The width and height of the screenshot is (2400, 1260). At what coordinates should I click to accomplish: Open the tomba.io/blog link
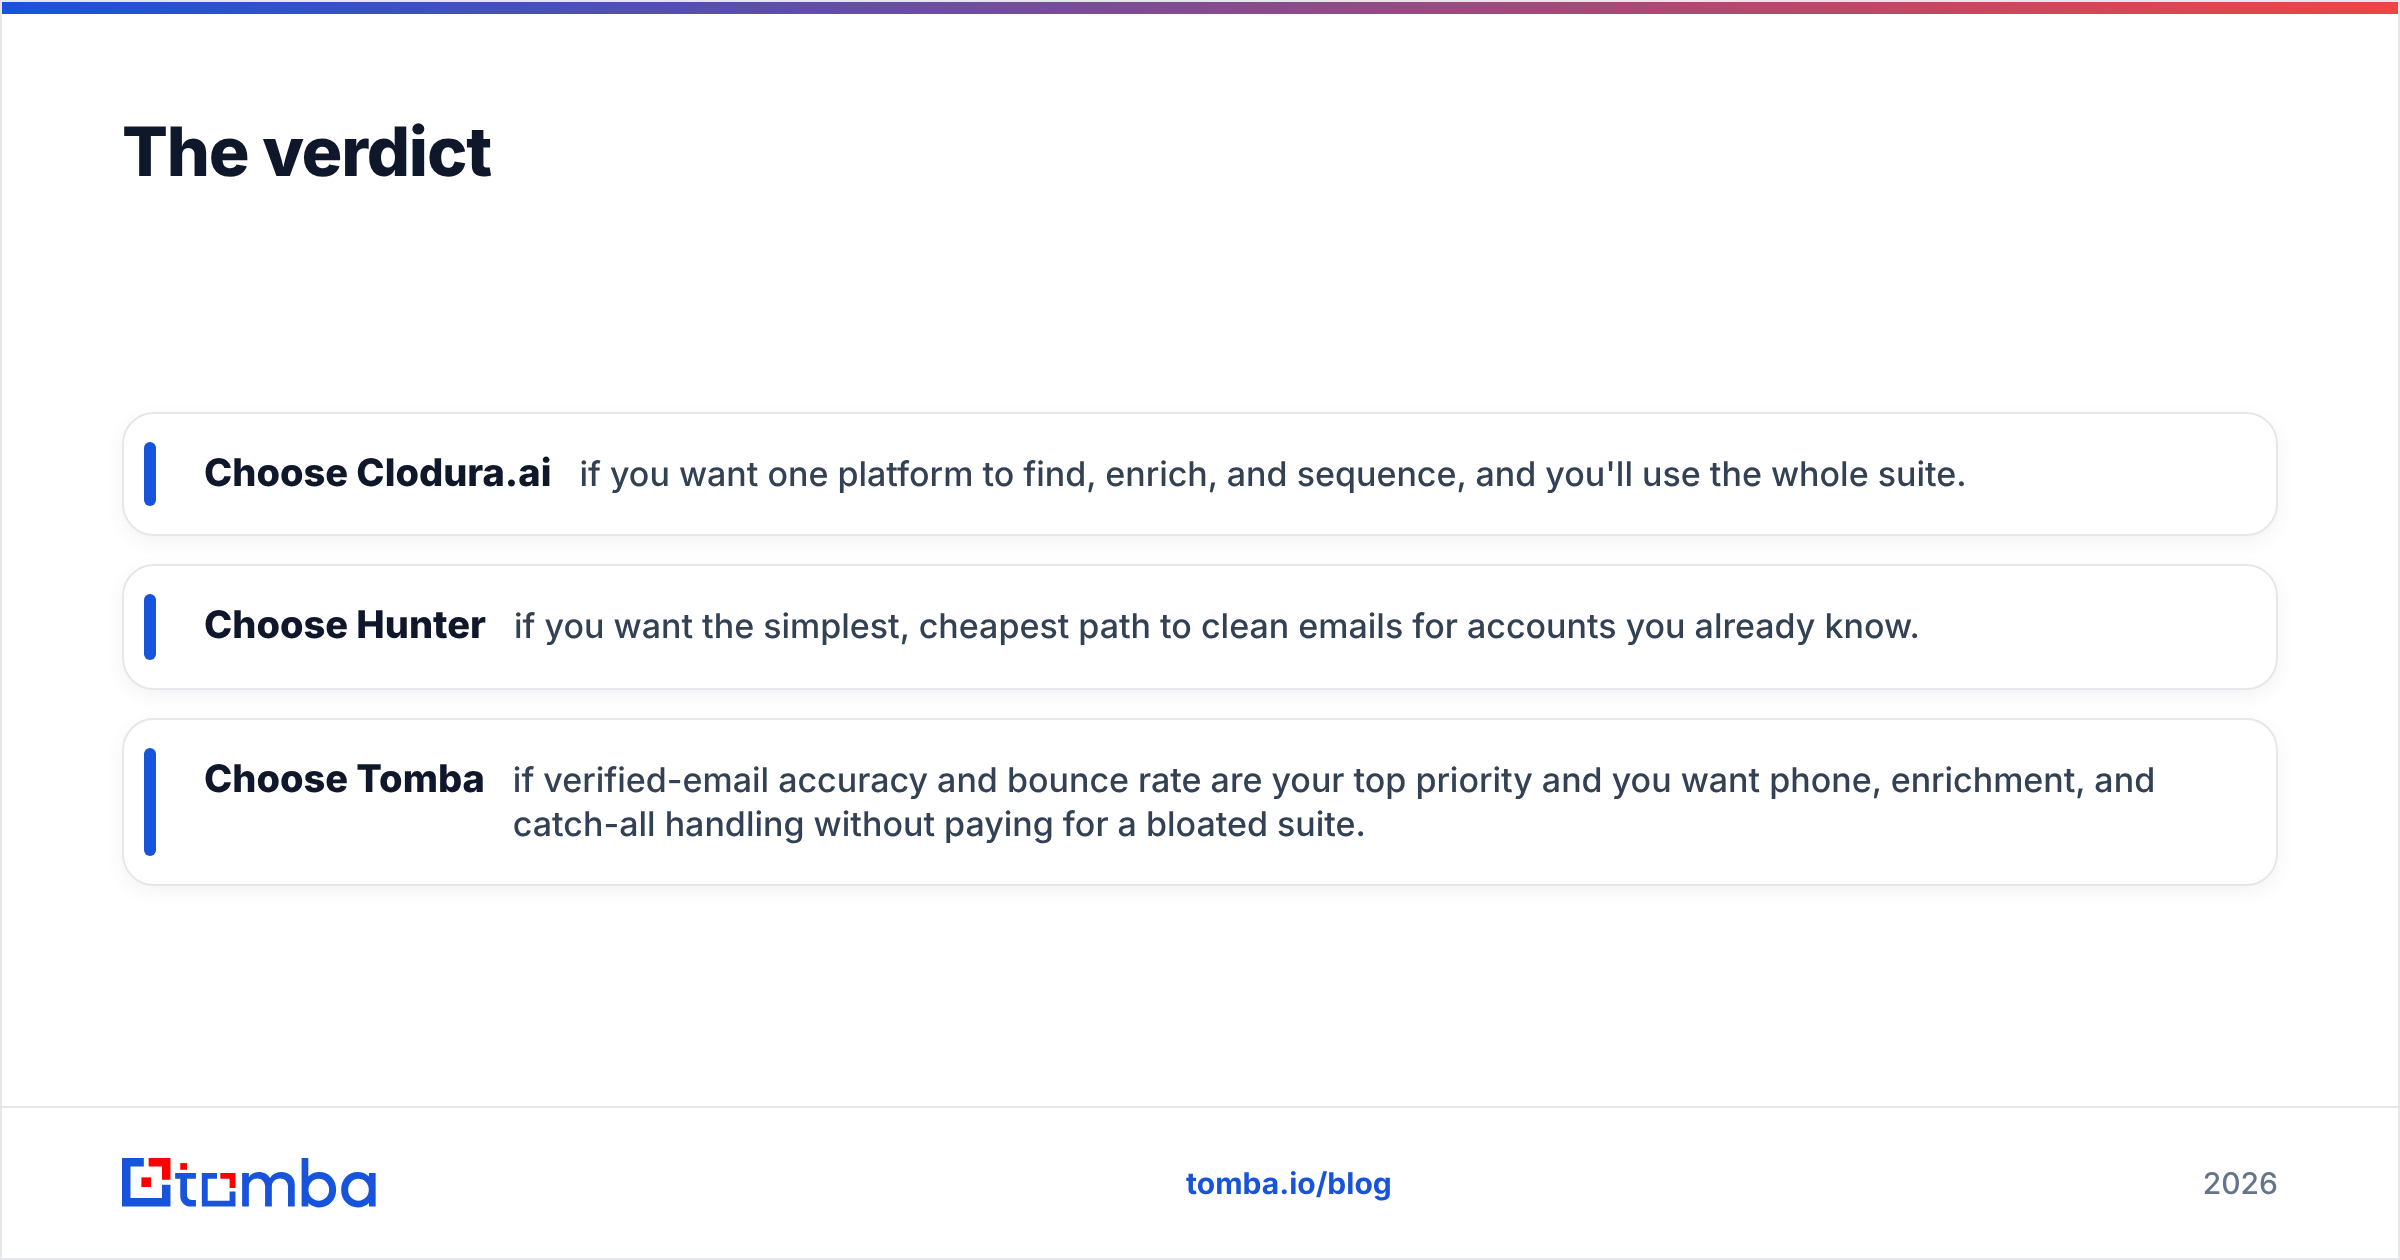point(1288,1184)
